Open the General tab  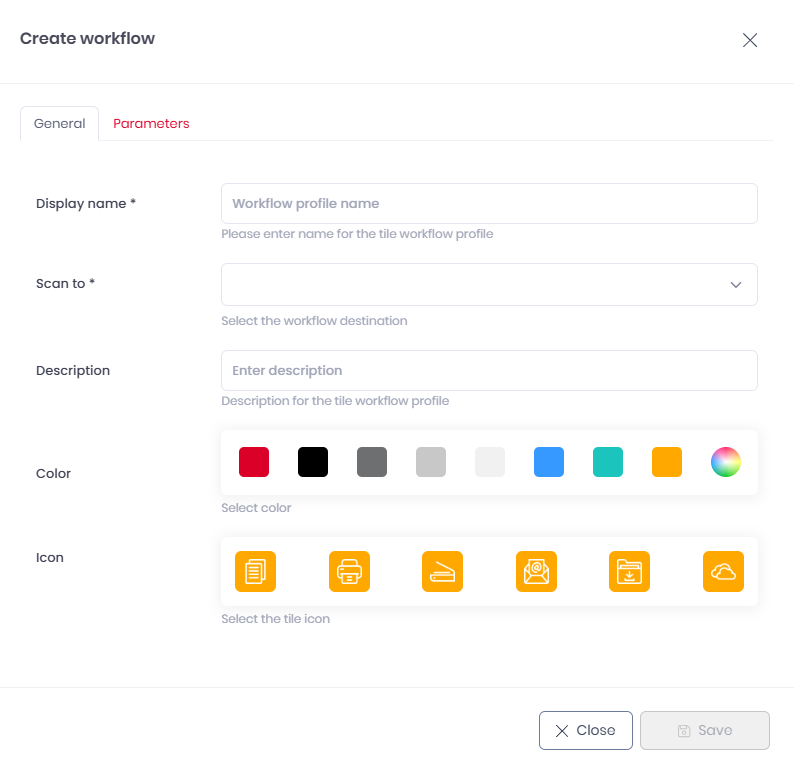point(60,124)
